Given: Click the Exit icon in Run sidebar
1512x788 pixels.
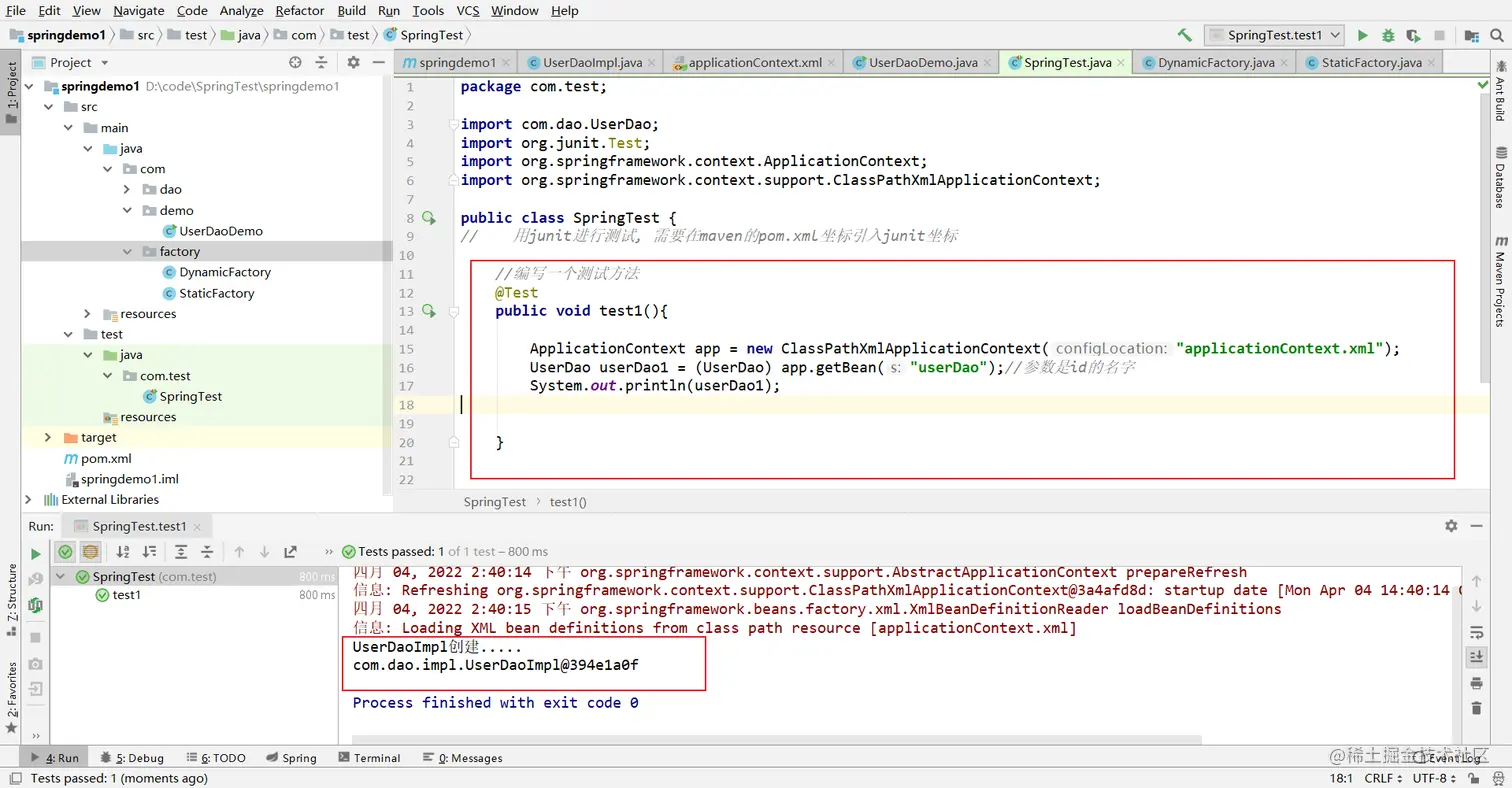Looking at the screenshot, I should click(36, 689).
